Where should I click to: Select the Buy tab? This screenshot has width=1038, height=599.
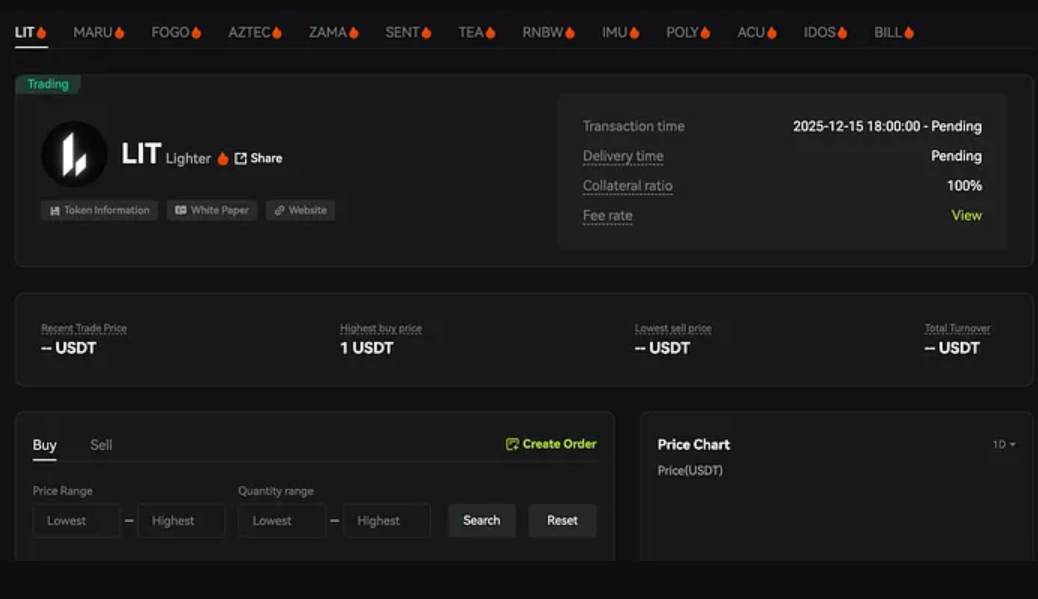44,444
